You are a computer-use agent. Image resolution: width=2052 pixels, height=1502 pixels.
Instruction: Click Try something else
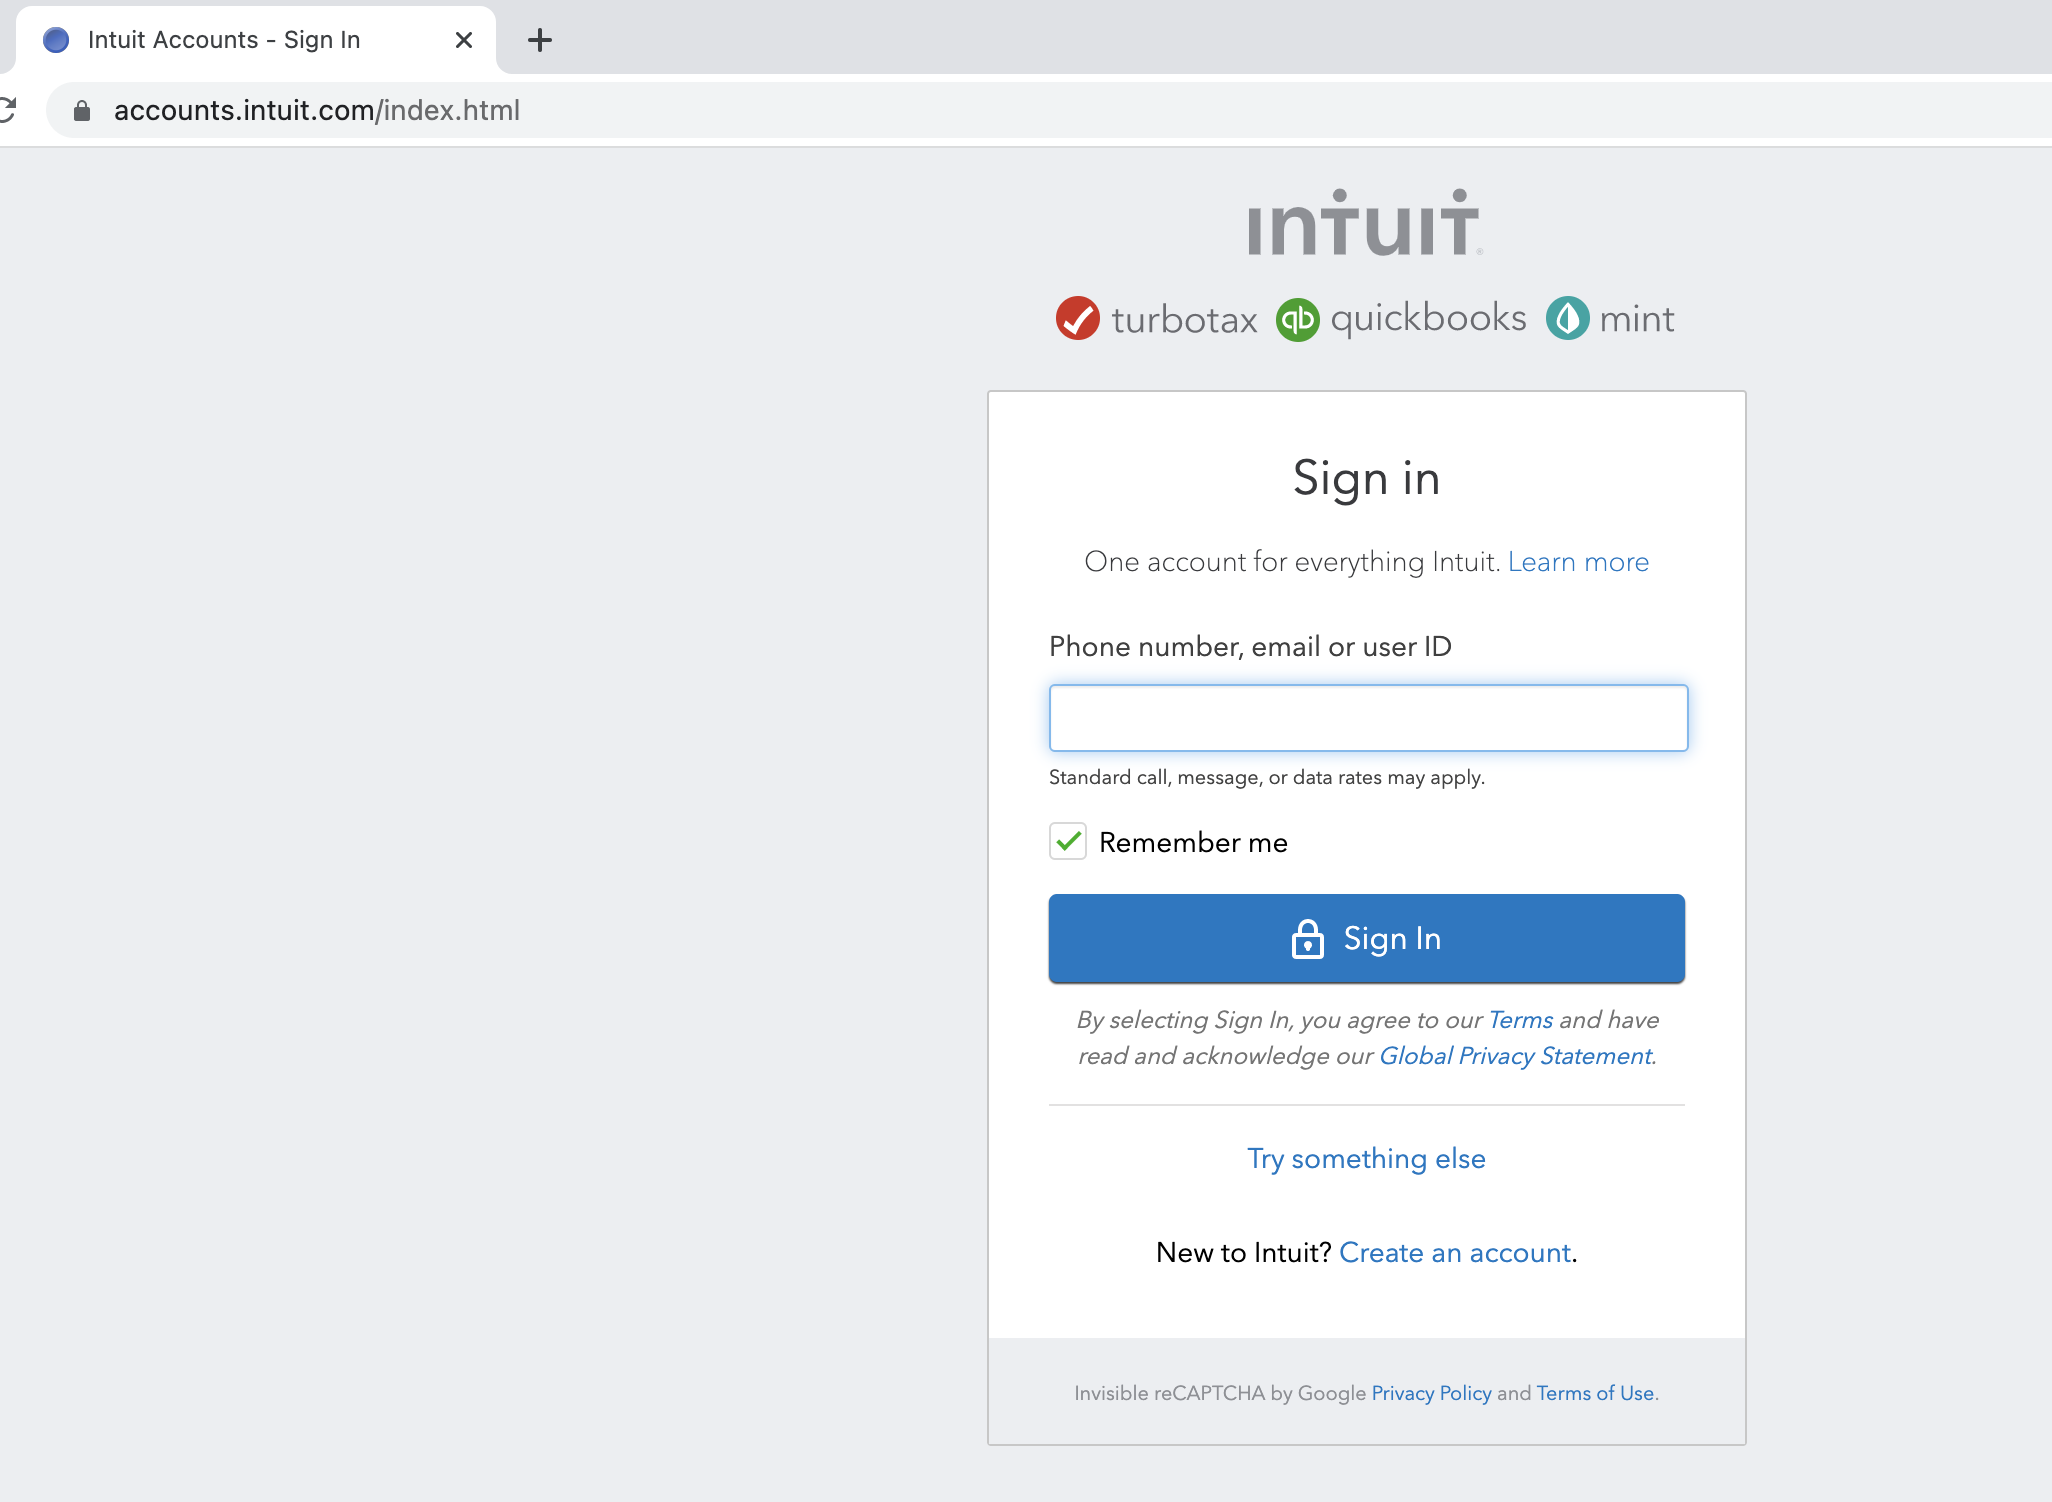1366,1158
